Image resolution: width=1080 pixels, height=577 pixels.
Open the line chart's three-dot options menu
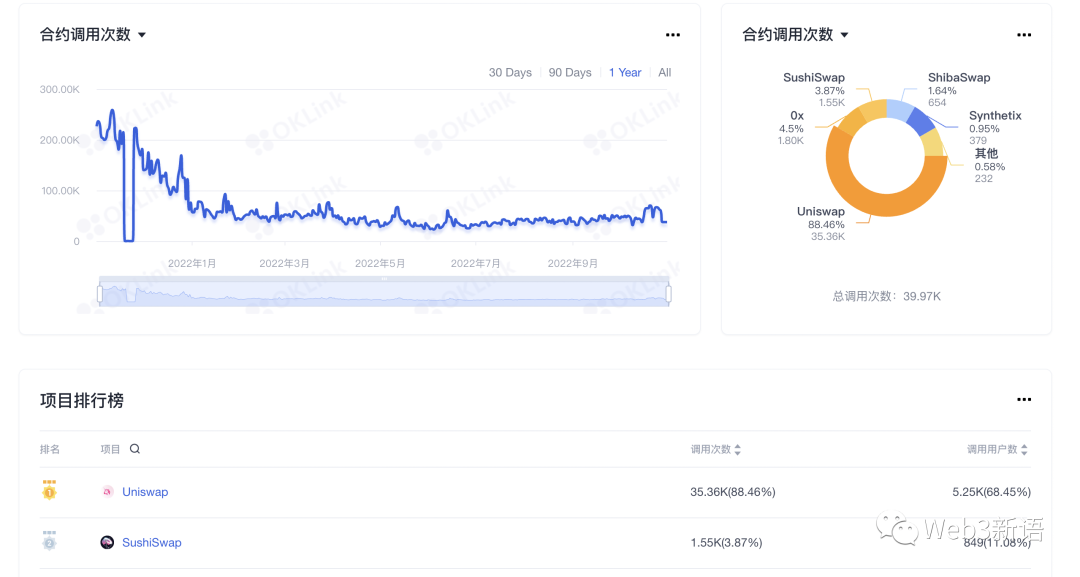(673, 35)
